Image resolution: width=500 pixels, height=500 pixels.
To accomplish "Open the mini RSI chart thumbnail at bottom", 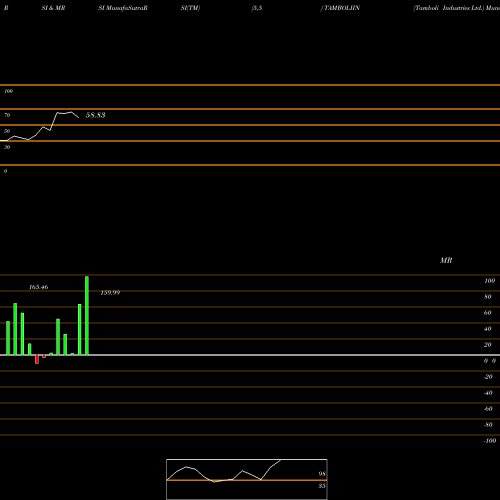I will pyautogui.click(x=247, y=479).
